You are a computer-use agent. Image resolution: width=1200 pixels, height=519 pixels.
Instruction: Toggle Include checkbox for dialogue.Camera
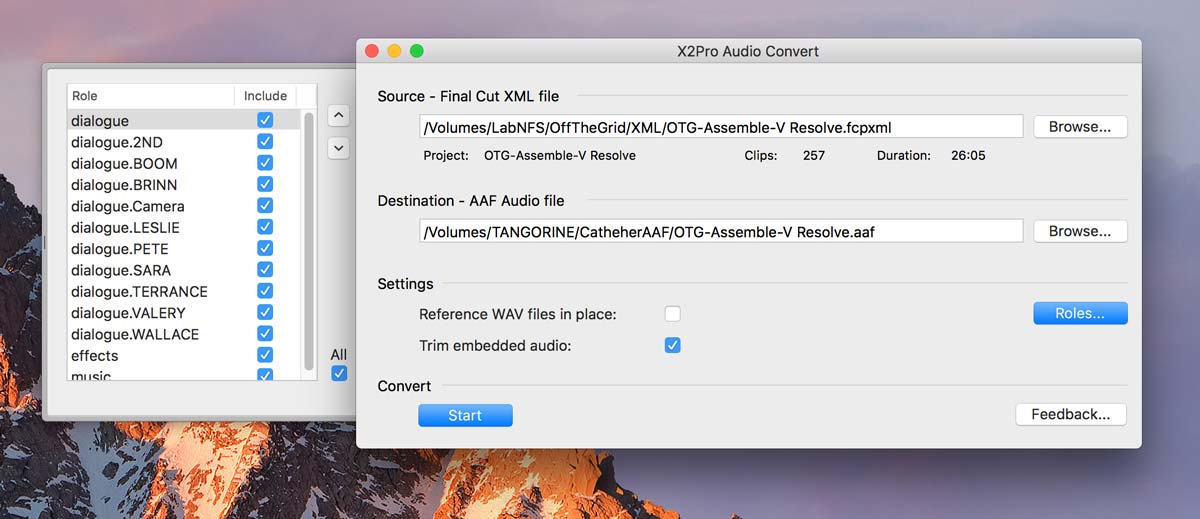[x=265, y=206]
